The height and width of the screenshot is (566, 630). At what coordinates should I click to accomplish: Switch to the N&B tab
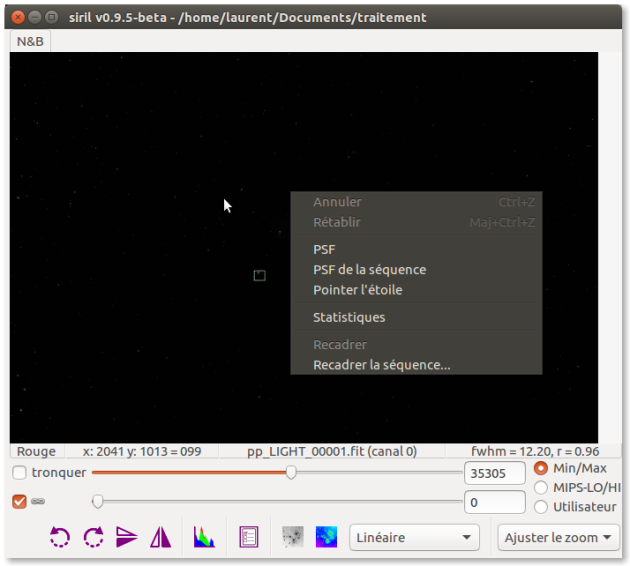point(30,42)
